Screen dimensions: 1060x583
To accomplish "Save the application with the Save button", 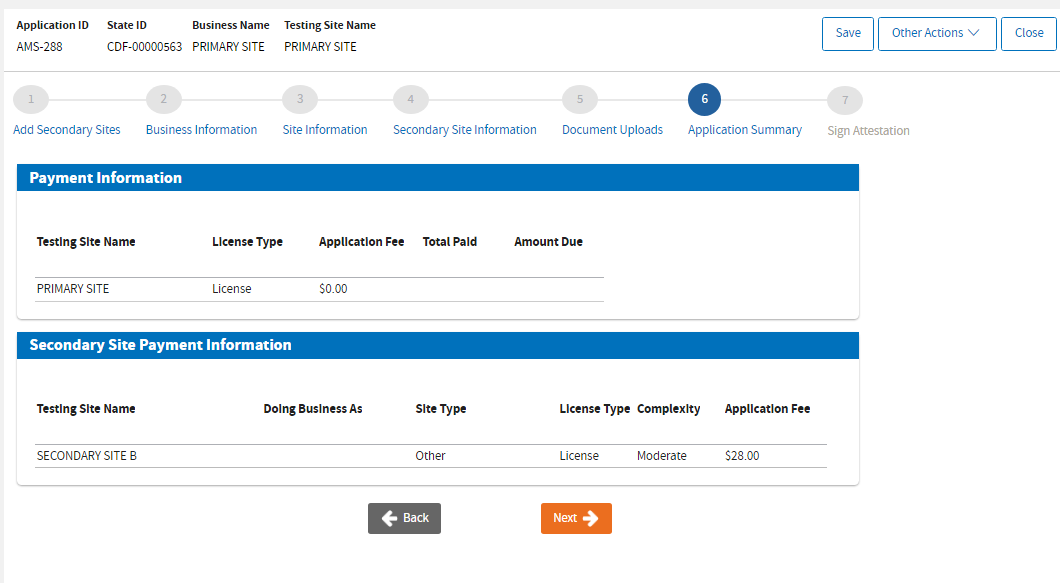I will [848, 33].
